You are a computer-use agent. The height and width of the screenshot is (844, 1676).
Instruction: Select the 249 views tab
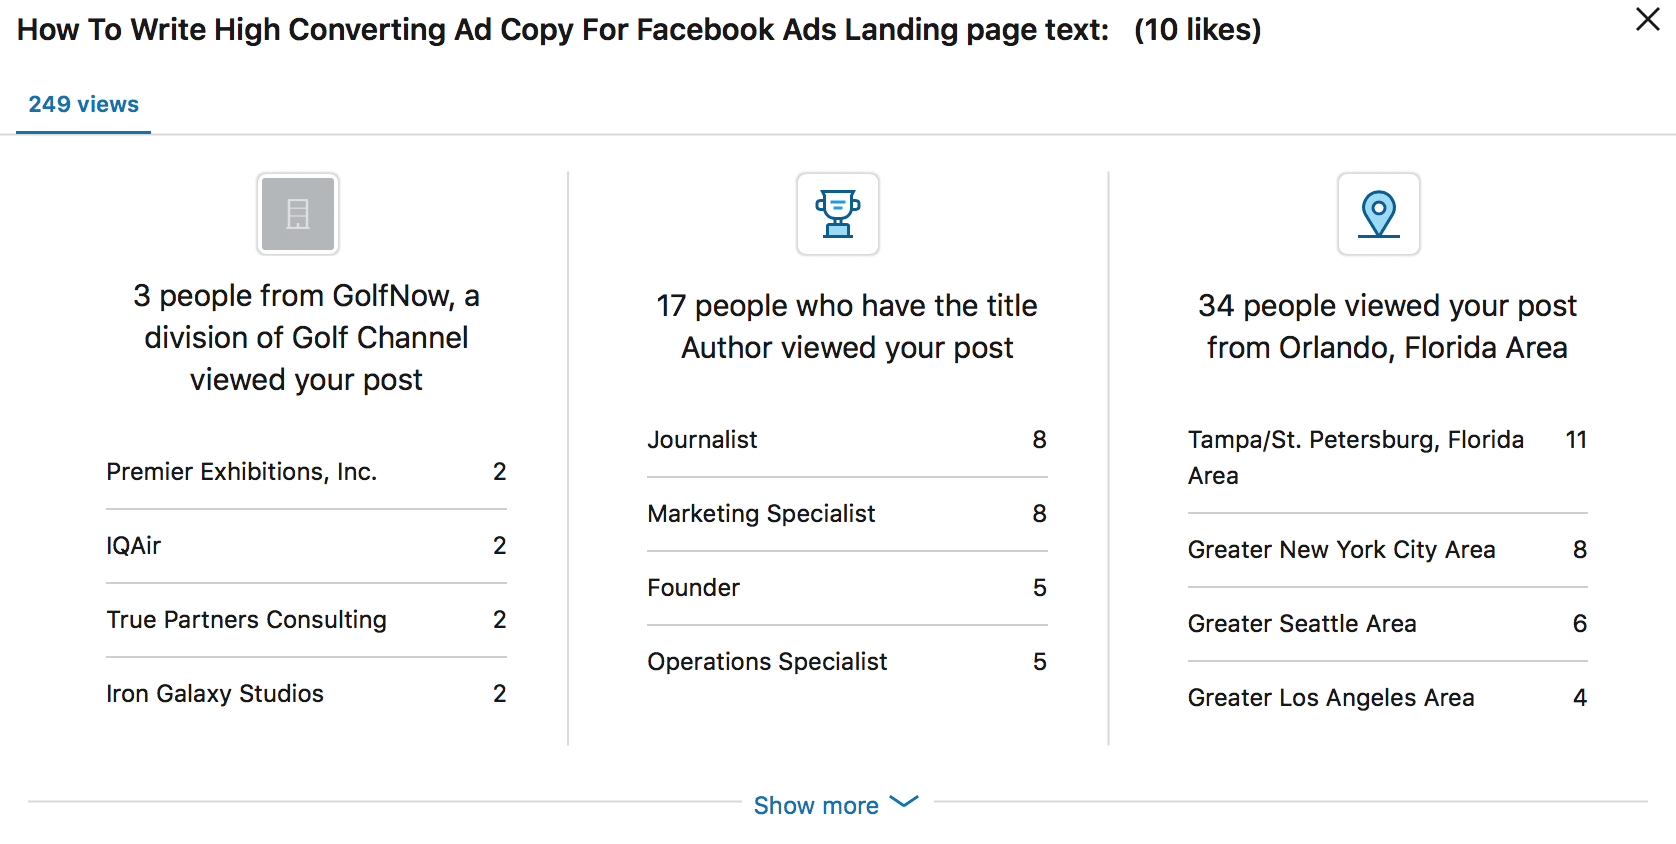[x=84, y=105]
